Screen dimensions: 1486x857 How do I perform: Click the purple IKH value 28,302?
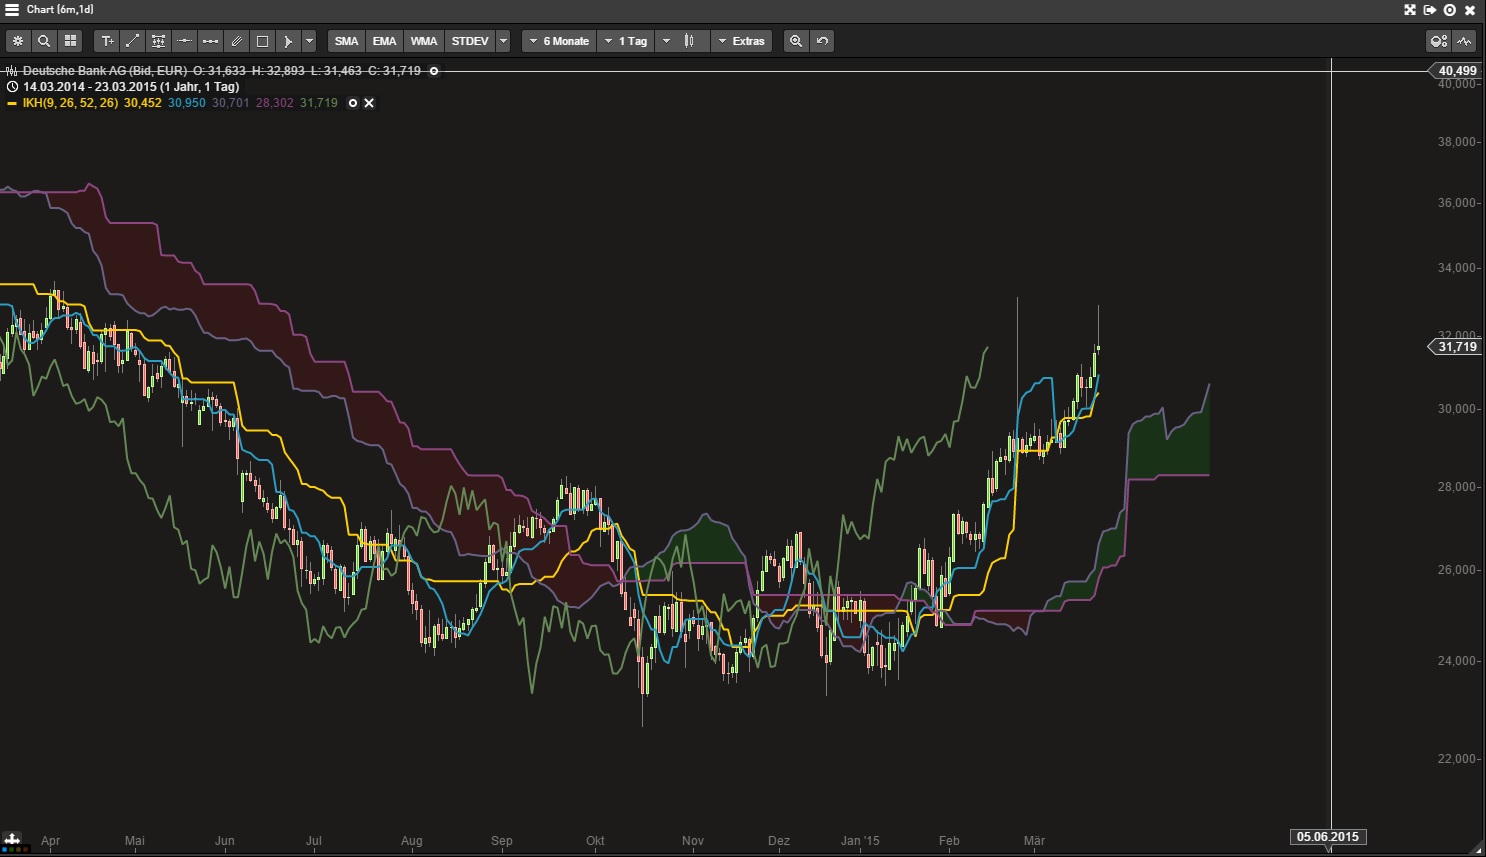click(275, 103)
